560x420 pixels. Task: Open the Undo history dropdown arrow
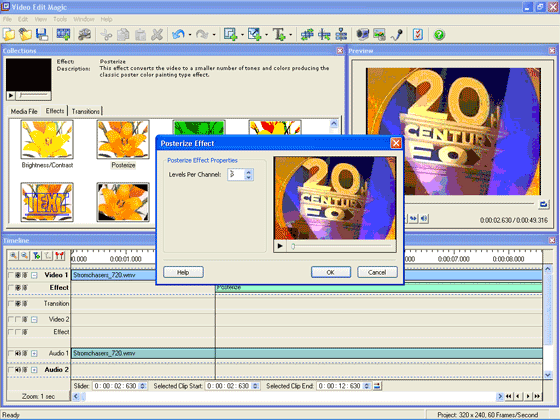point(190,35)
